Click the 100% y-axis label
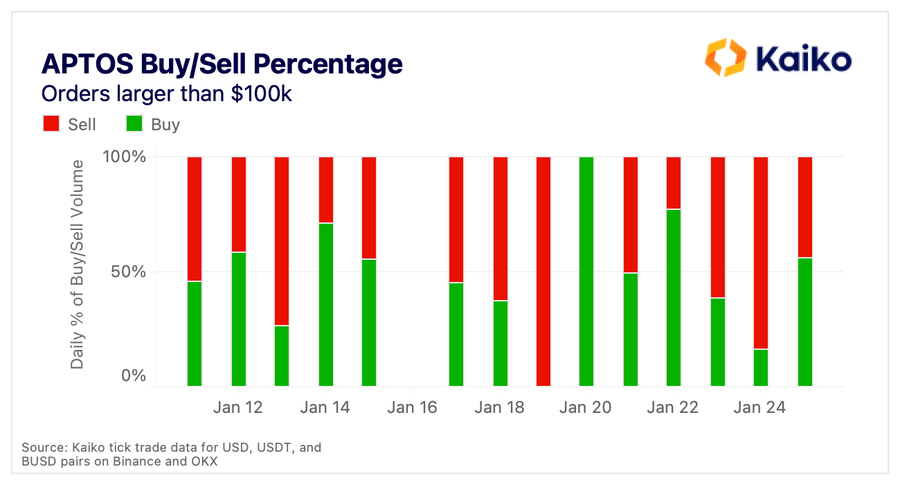Screen dimensions: 900x485 coord(124,157)
